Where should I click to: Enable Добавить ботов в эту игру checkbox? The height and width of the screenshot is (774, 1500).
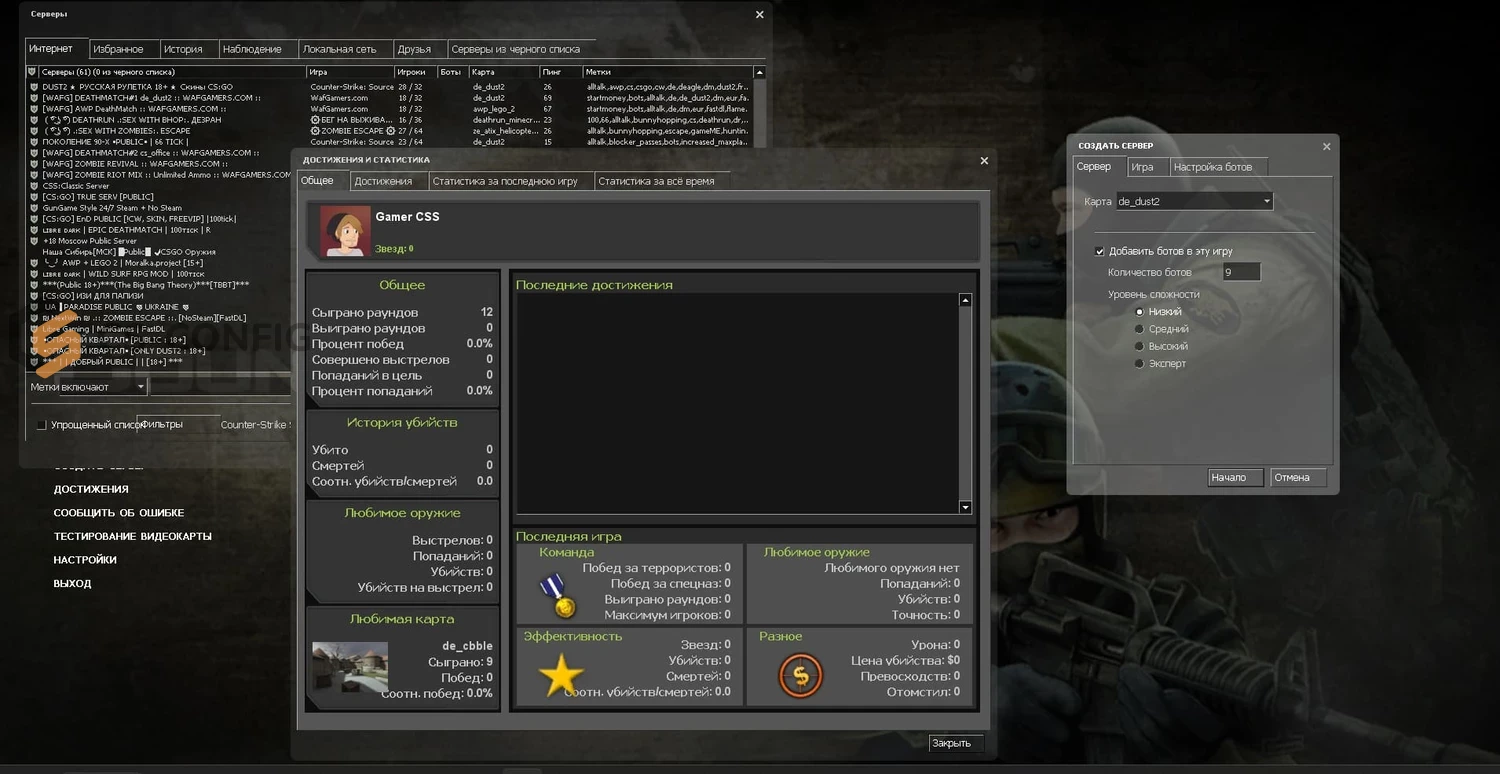1099,251
